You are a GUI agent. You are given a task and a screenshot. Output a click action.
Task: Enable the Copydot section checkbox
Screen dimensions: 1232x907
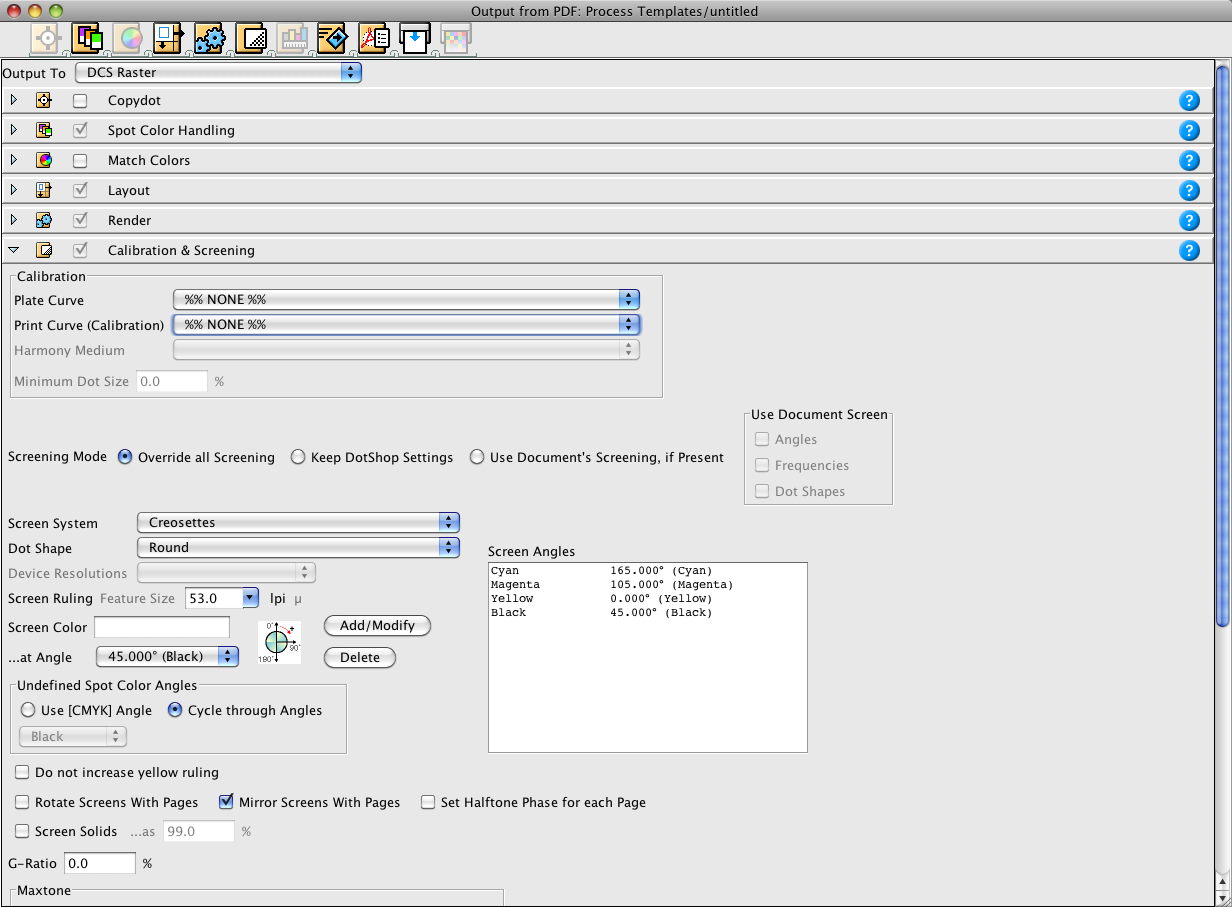click(80, 101)
